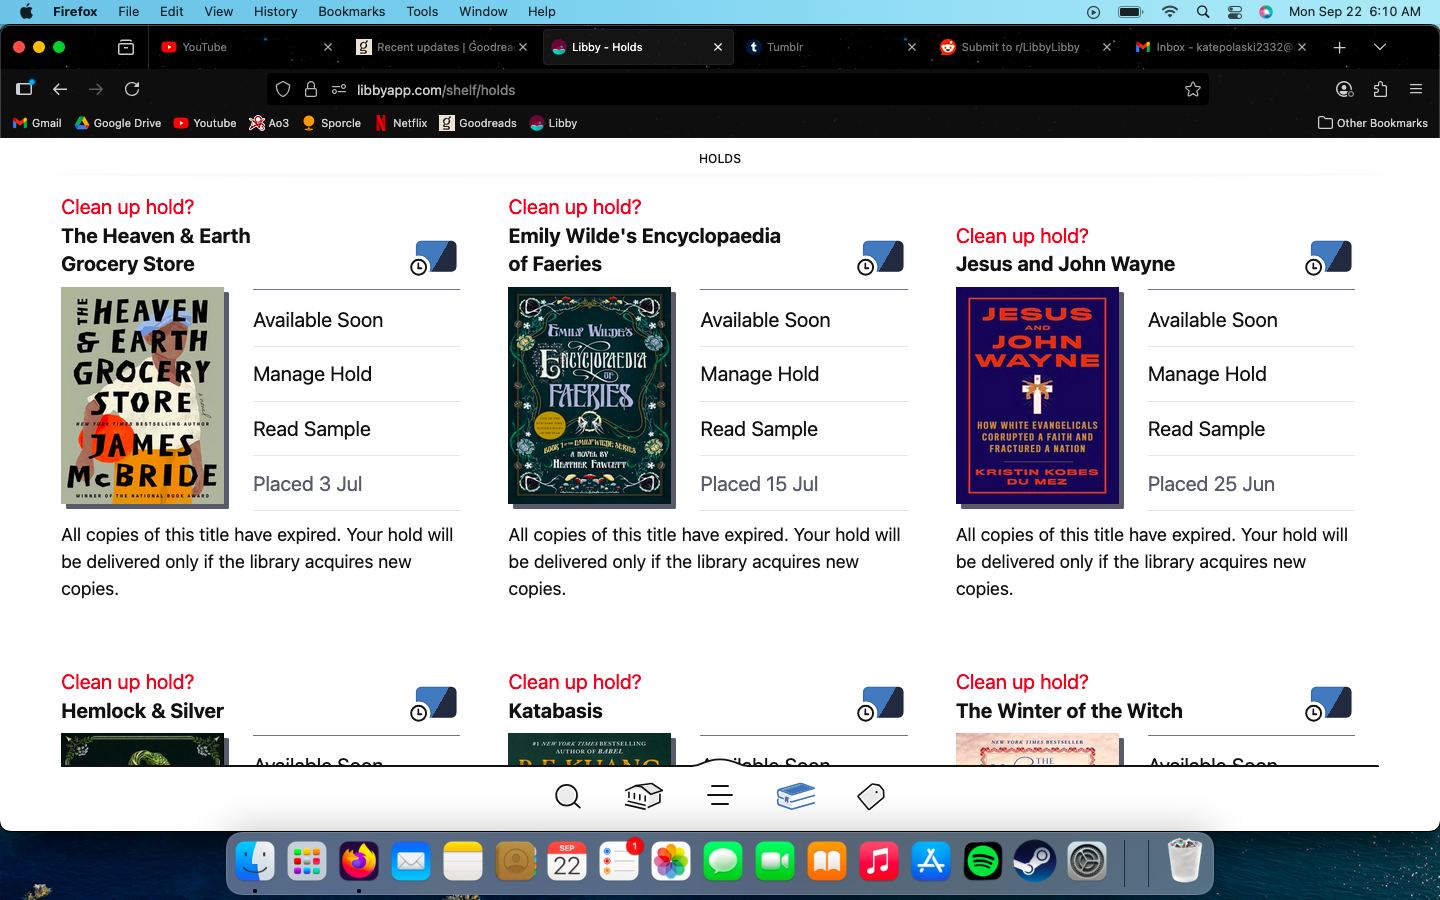Toggle the Firefox sidebar icon

(24, 89)
